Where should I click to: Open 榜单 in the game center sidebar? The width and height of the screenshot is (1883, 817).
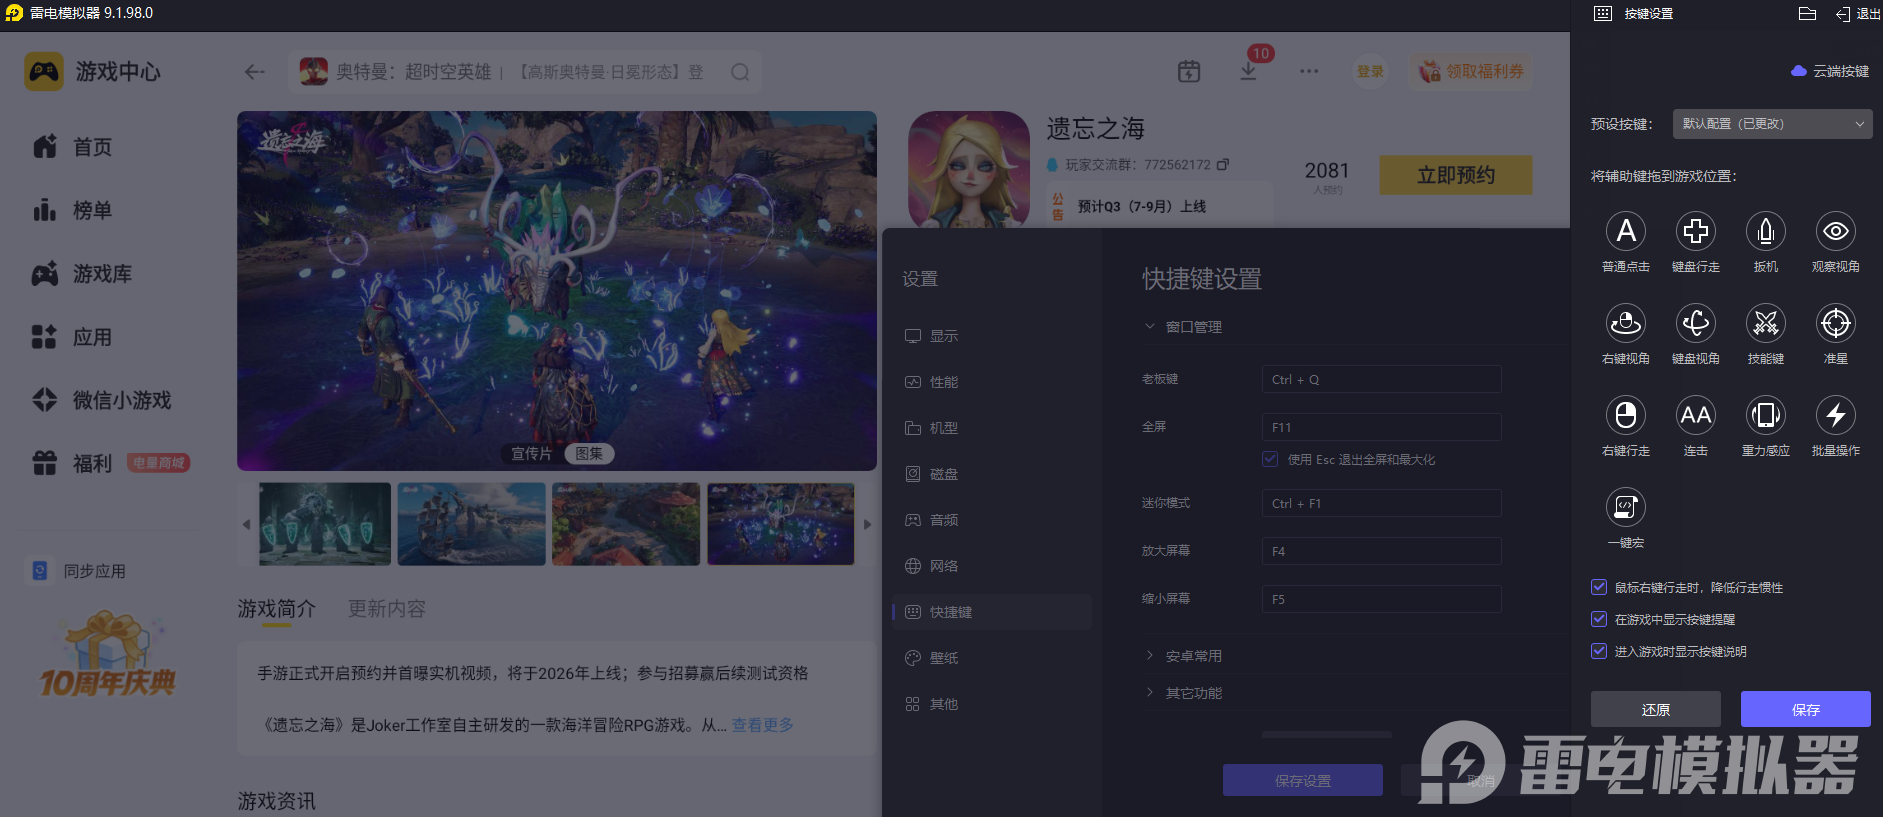(72, 210)
